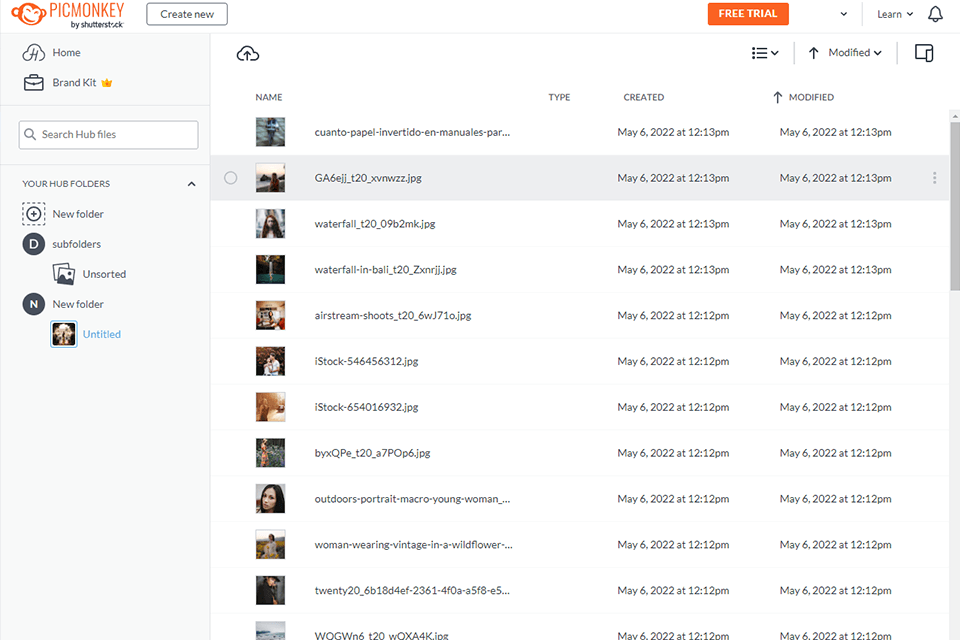Open options menu for GA6ejj_t20_xvnwzz.jpg
Viewport: 960px width, 640px height.
934,178
